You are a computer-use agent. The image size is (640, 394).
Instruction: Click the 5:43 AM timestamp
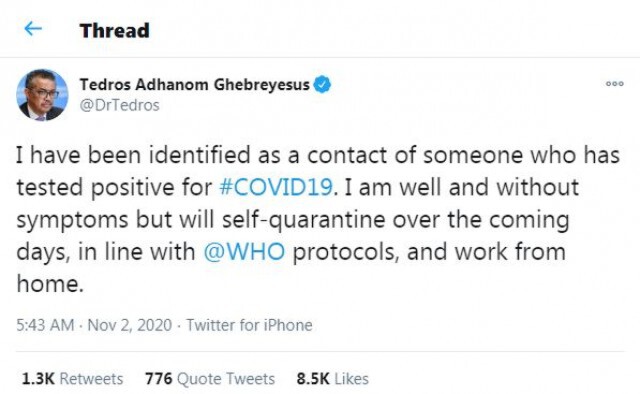(45, 325)
